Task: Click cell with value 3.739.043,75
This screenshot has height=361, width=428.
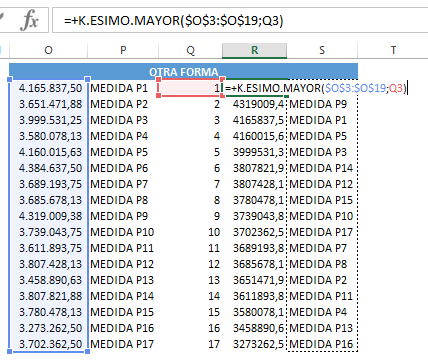Action: 50,232
